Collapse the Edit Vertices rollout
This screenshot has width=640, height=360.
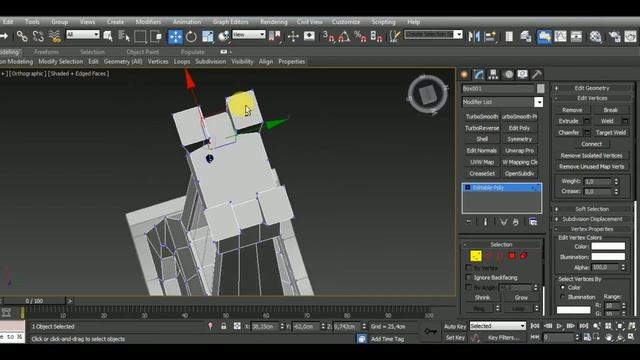[x=592, y=98]
